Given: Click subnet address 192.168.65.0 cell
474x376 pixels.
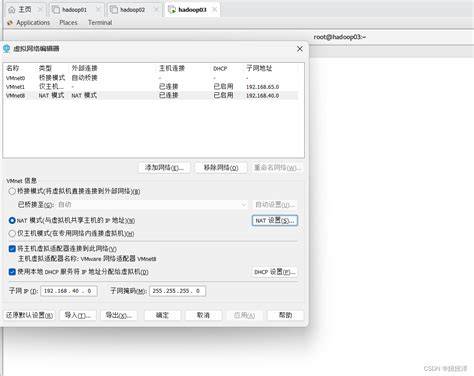Looking at the screenshot, I should tap(262, 87).
